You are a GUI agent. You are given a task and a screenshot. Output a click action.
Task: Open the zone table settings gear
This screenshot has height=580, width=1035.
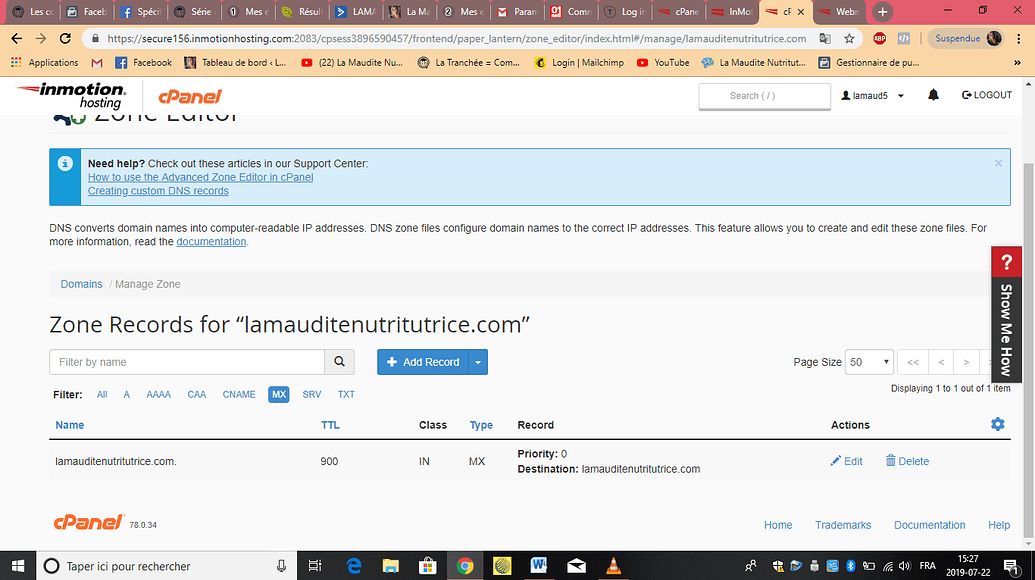997,425
